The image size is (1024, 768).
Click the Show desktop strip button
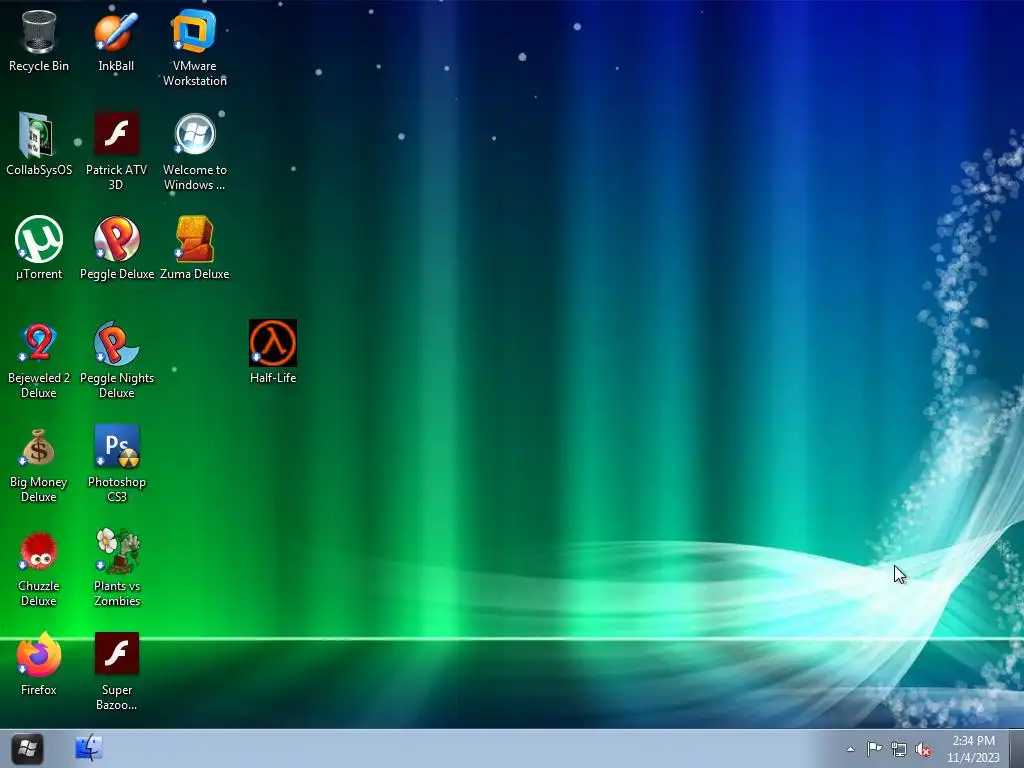1017,749
